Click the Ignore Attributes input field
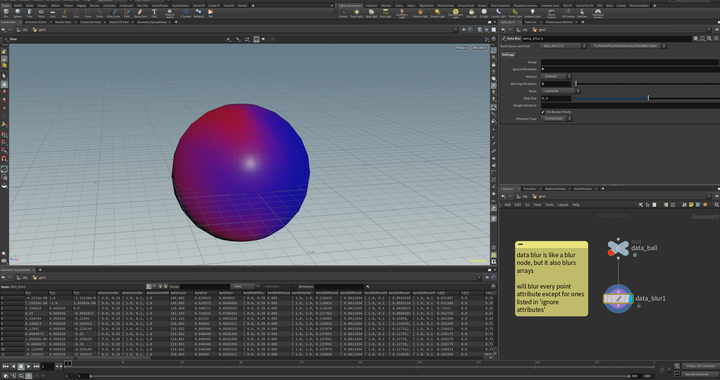 [x=630, y=69]
